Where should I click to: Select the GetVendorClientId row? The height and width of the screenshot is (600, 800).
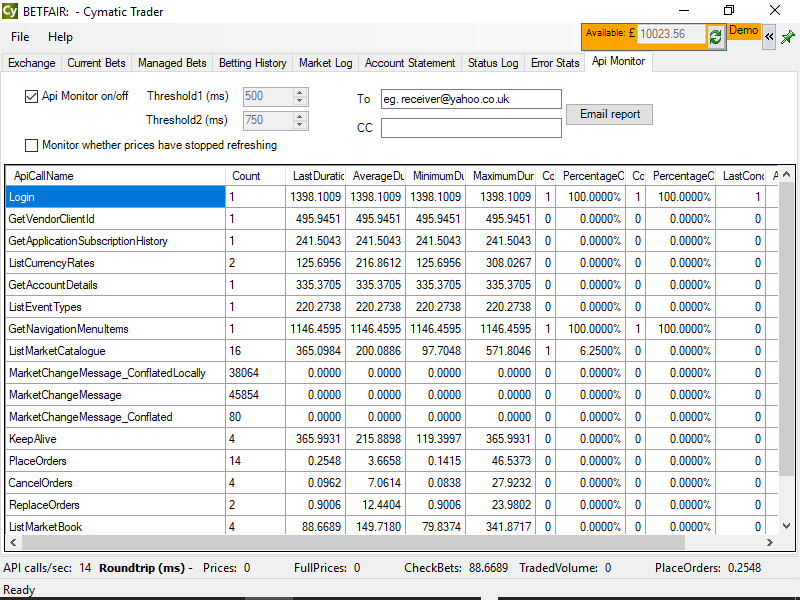pos(392,219)
